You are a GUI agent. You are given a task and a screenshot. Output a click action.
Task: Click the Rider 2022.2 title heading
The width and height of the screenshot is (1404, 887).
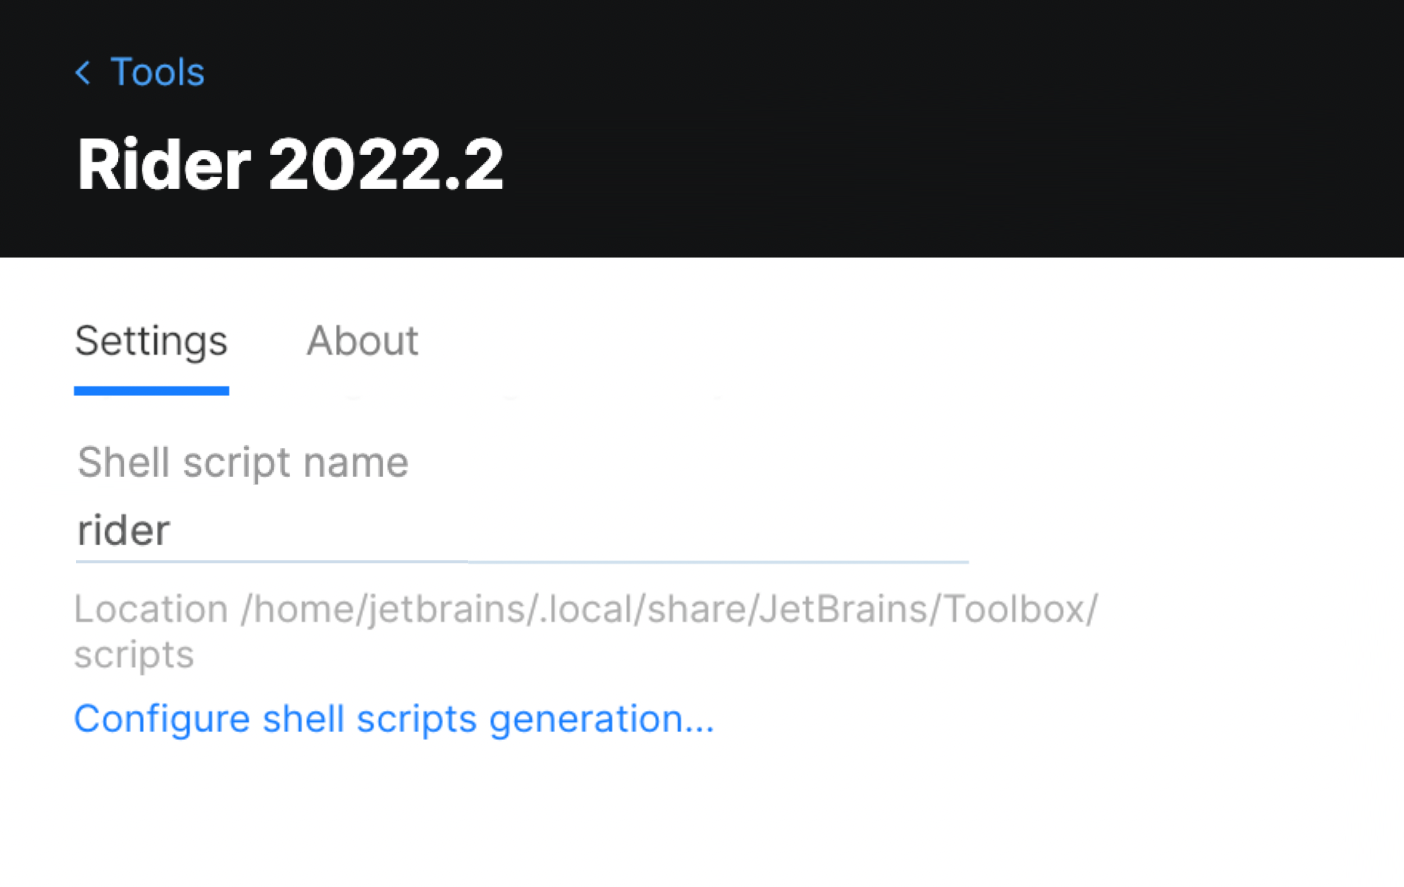[x=289, y=163]
